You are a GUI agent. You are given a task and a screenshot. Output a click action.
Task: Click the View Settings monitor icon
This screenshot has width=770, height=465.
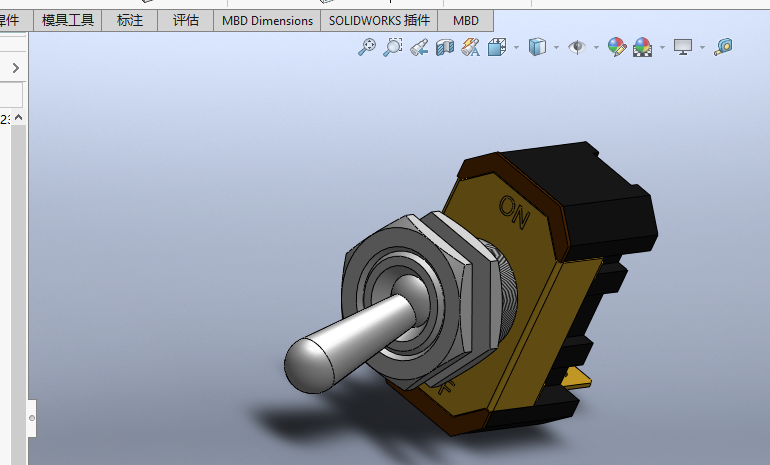coord(683,47)
